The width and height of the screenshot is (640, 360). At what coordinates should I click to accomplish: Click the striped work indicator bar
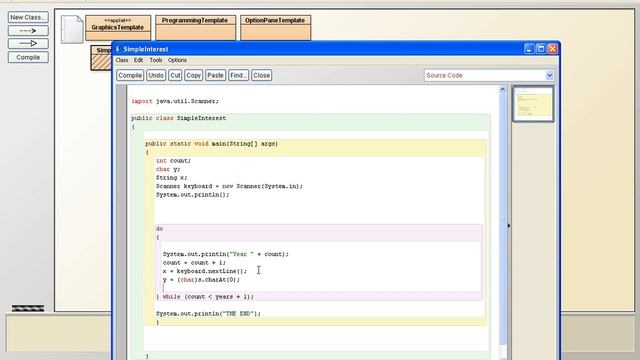click(28, 309)
